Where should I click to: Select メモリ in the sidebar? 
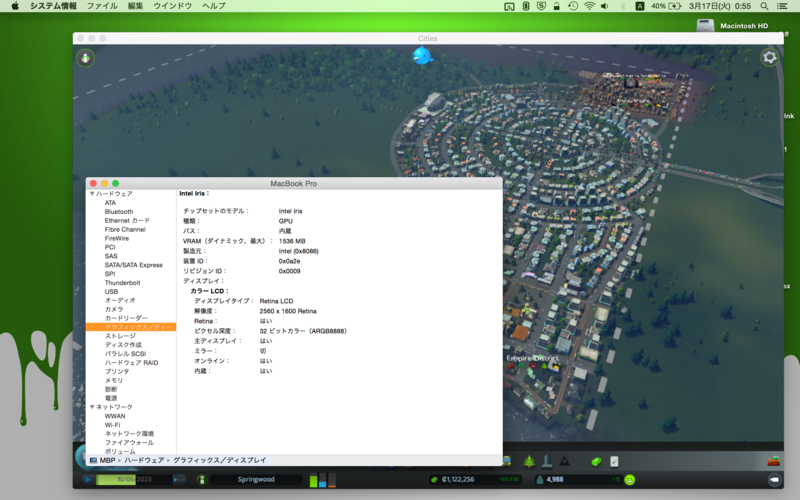tap(114, 380)
